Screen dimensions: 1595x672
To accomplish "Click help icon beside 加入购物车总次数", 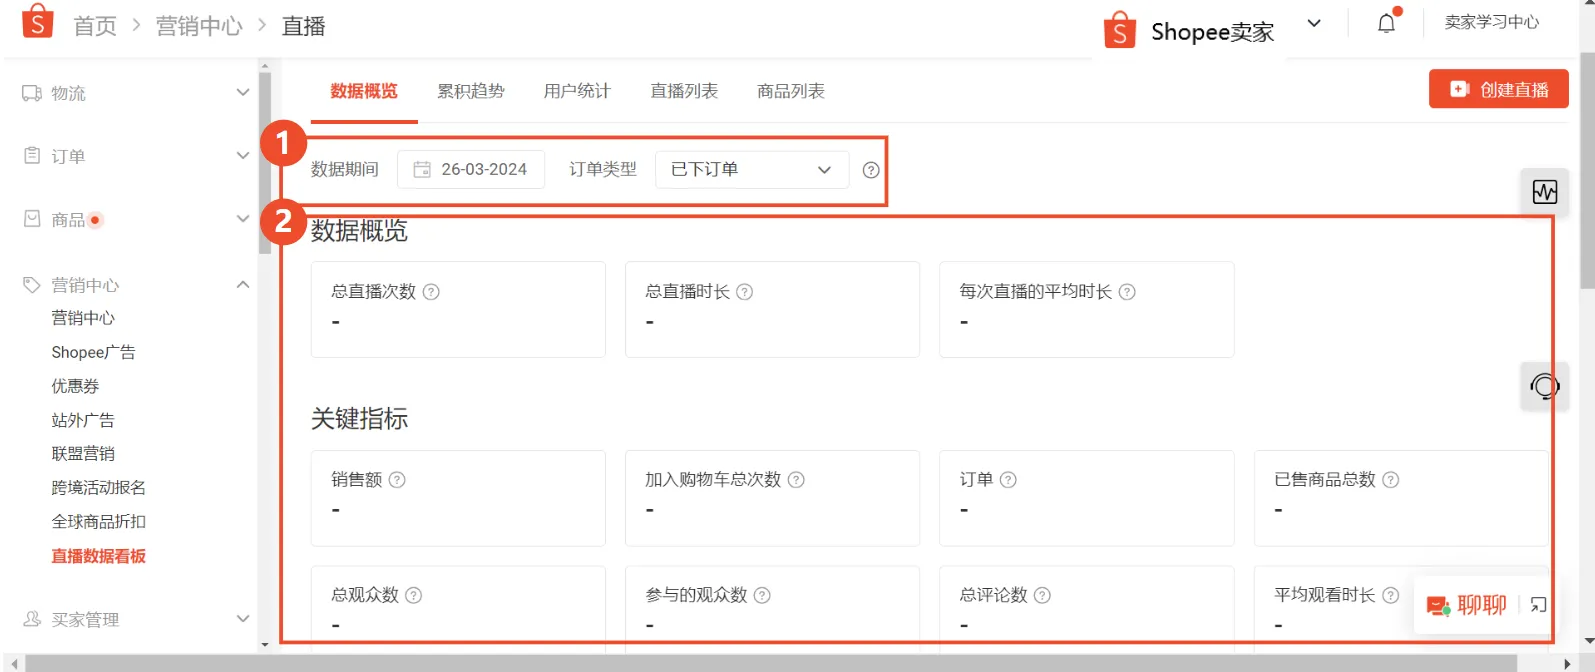I will click(x=796, y=480).
